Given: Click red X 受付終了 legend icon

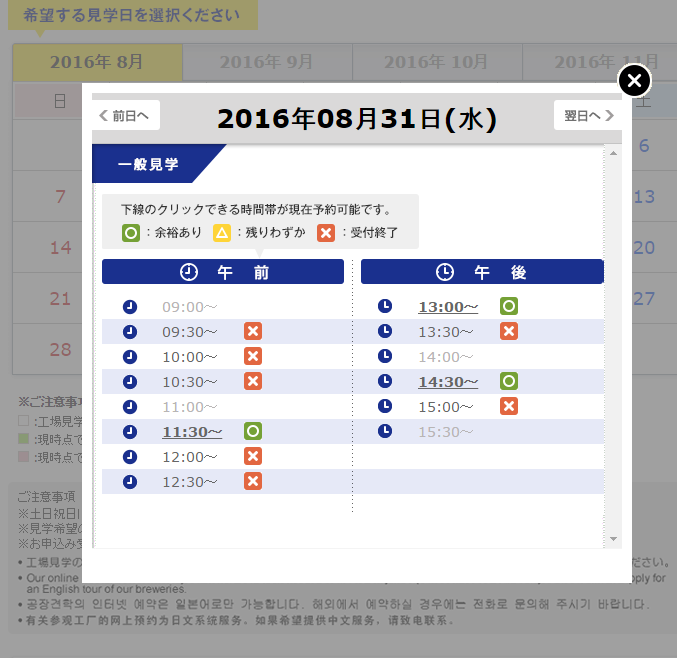Looking at the screenshot, I should tap(326, 233).
